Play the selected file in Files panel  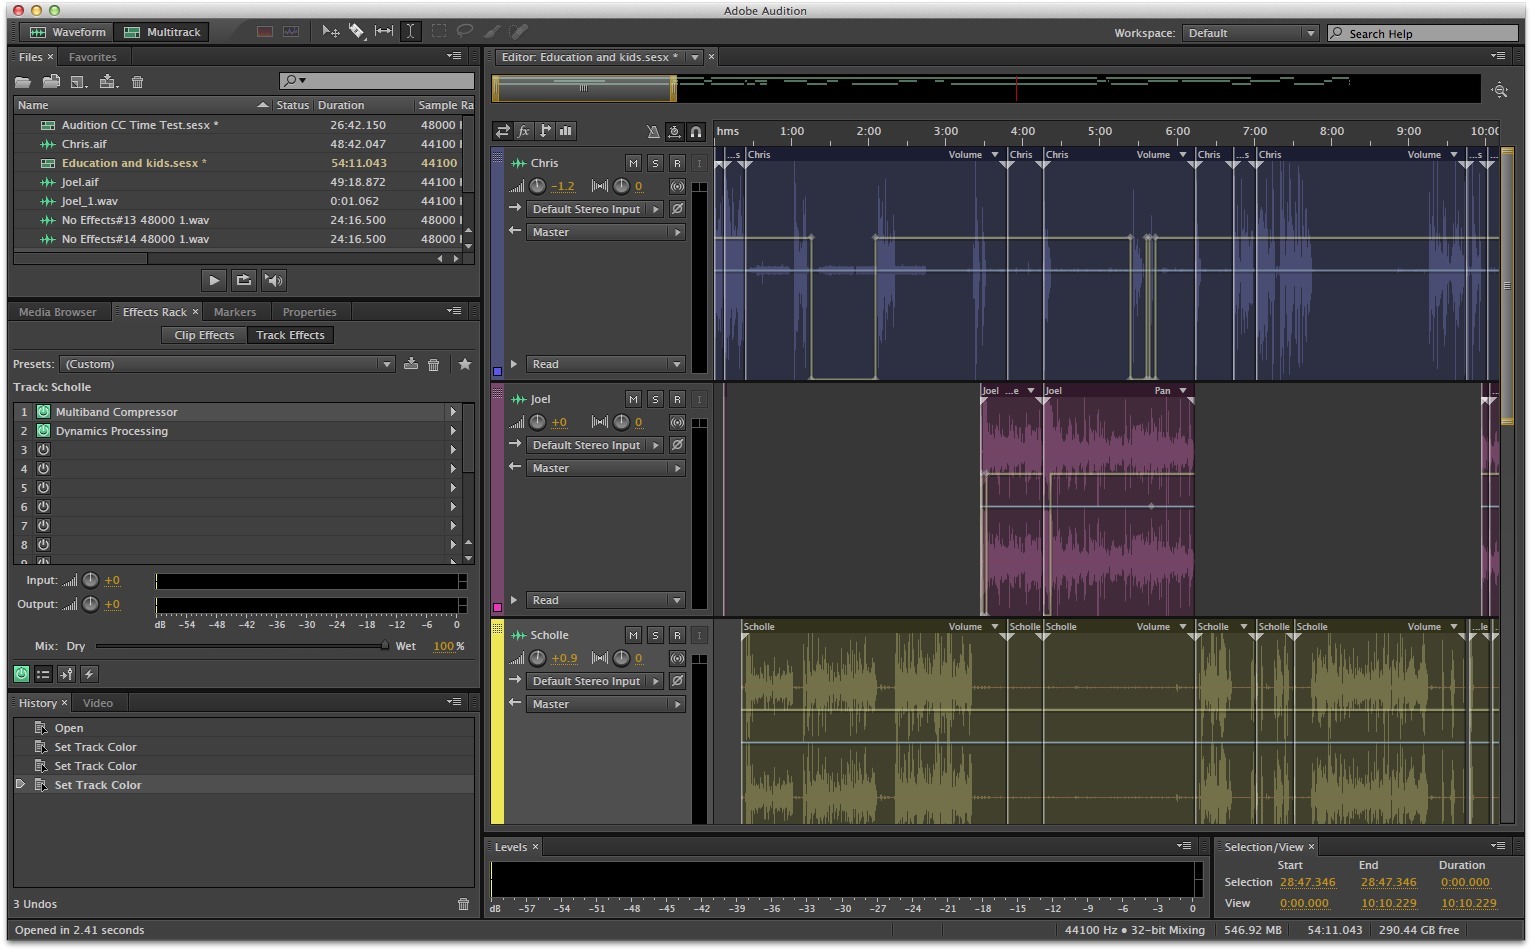pos(213,280)
